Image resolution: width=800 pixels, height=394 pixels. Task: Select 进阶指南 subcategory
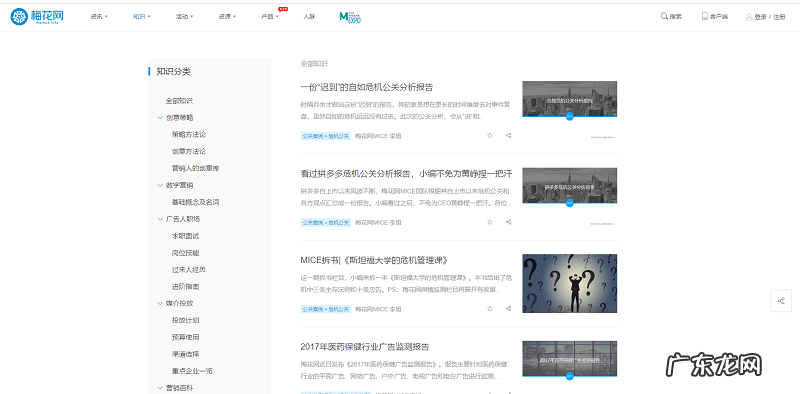(x=186, y=286)
